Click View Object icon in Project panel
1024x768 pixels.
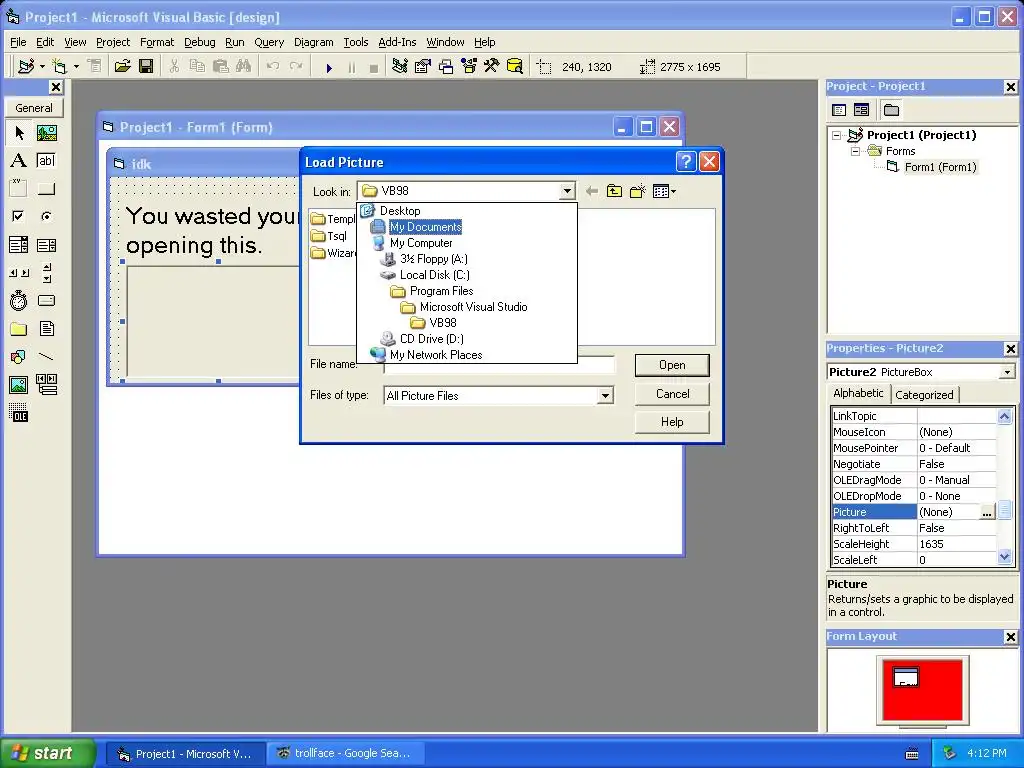(x=861, y=110)
